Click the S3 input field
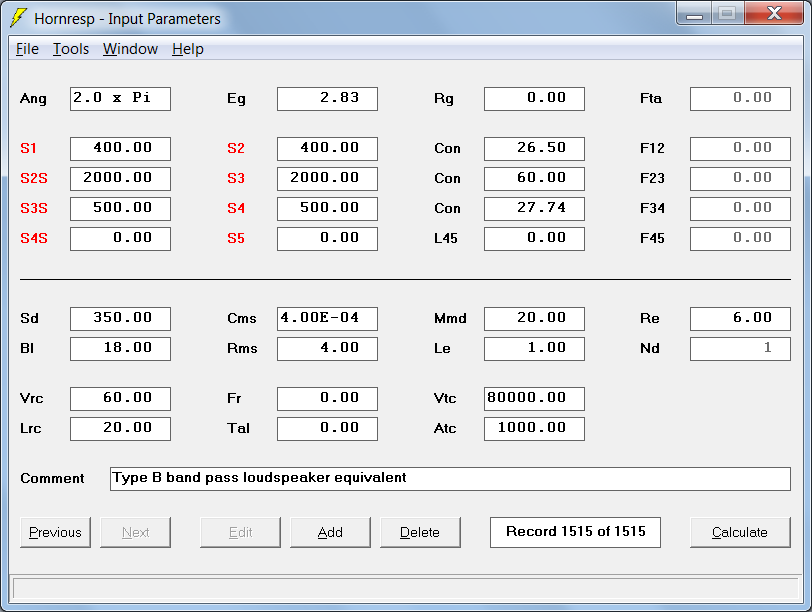This screenshot has width=812, height=612. coord(327,179)
